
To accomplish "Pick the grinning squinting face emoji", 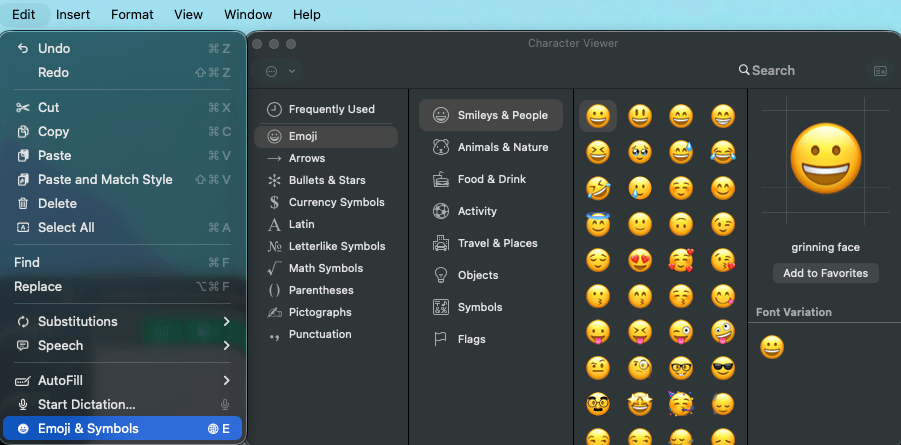I will 598,152.
